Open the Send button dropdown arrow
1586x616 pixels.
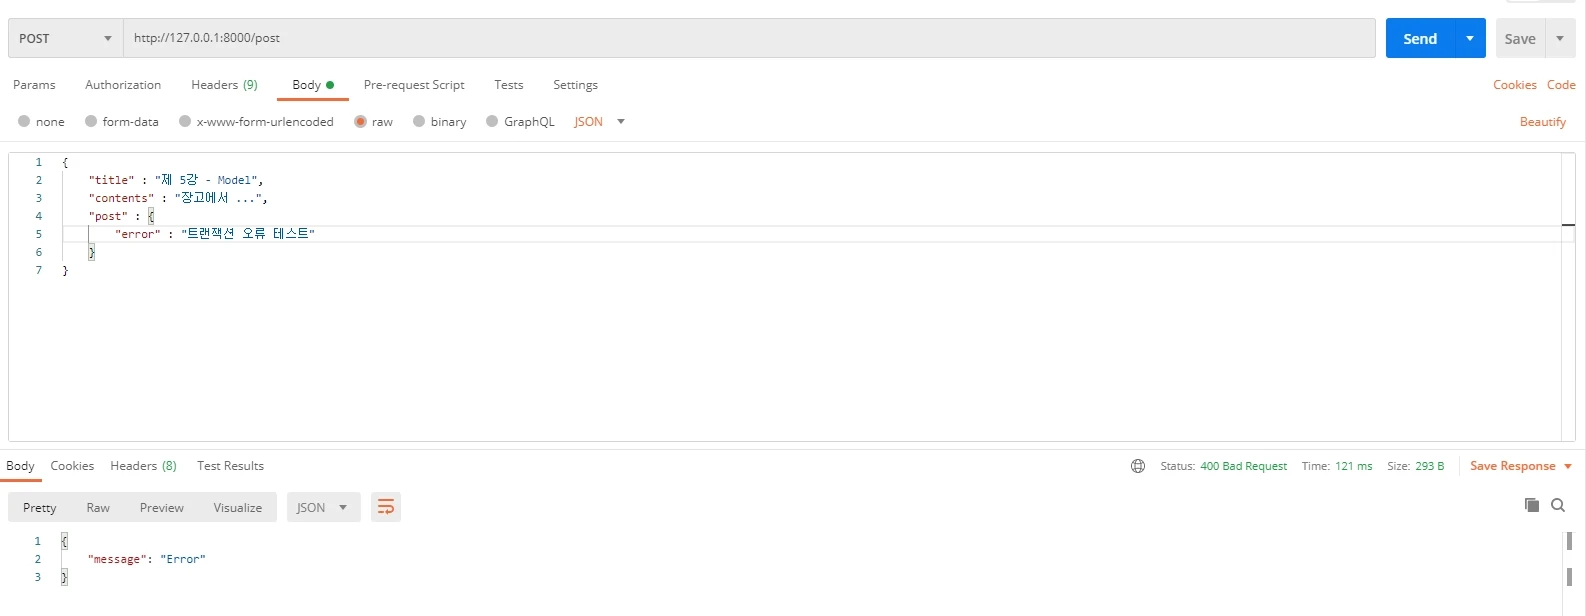coord(1469,38)
